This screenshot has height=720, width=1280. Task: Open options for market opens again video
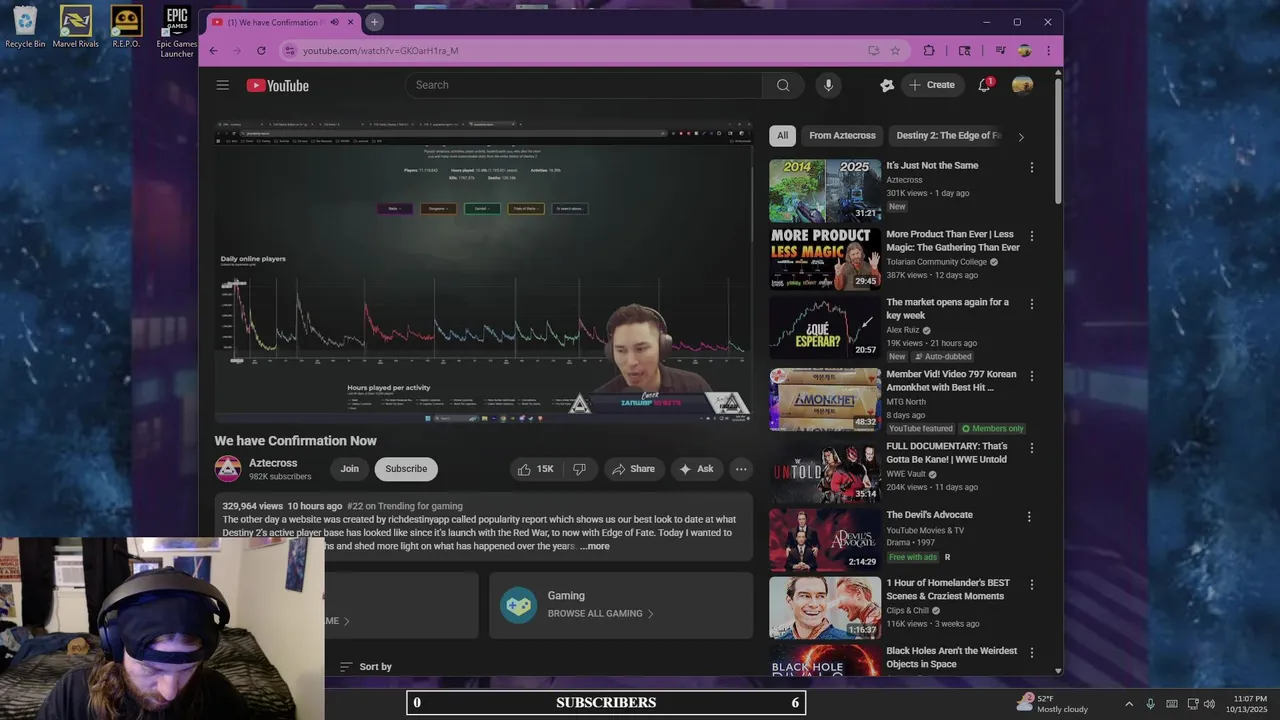[1032, 304]
